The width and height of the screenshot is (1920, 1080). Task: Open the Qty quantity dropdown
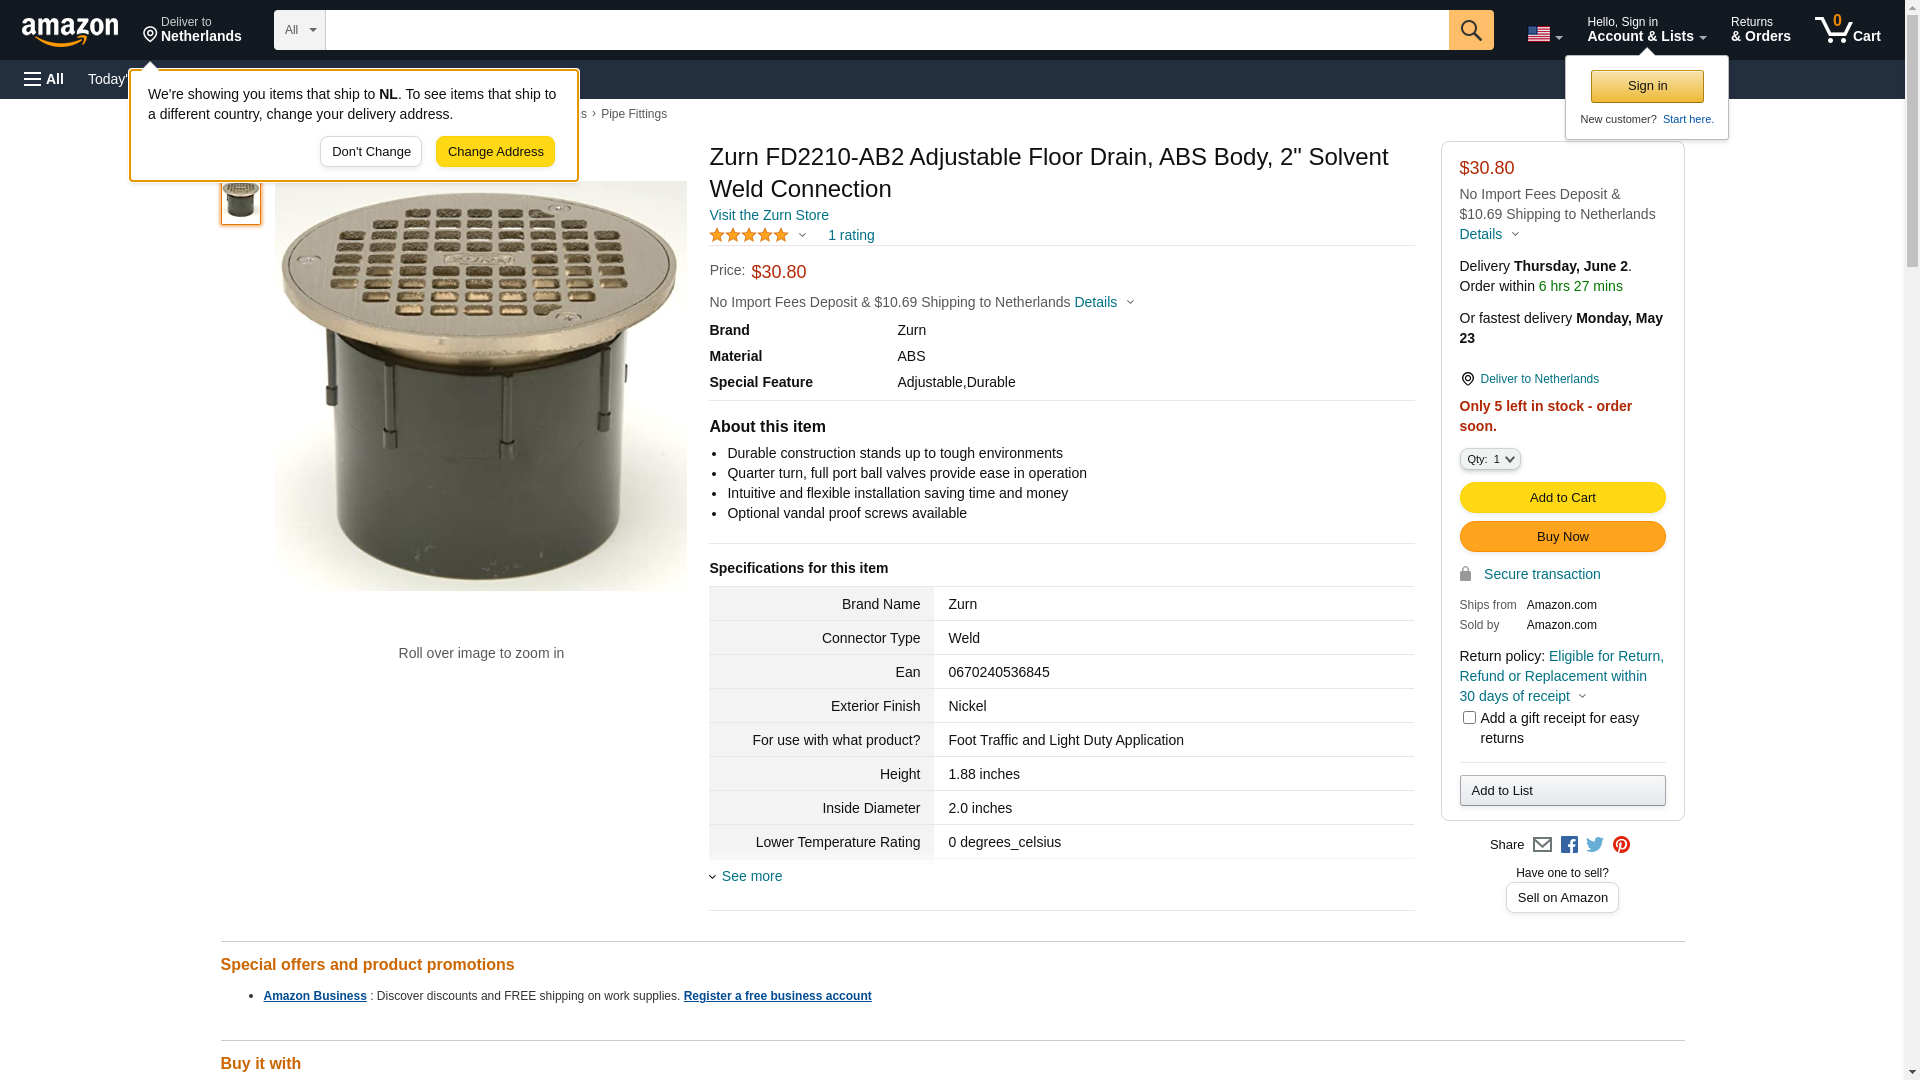[1489, 459]
